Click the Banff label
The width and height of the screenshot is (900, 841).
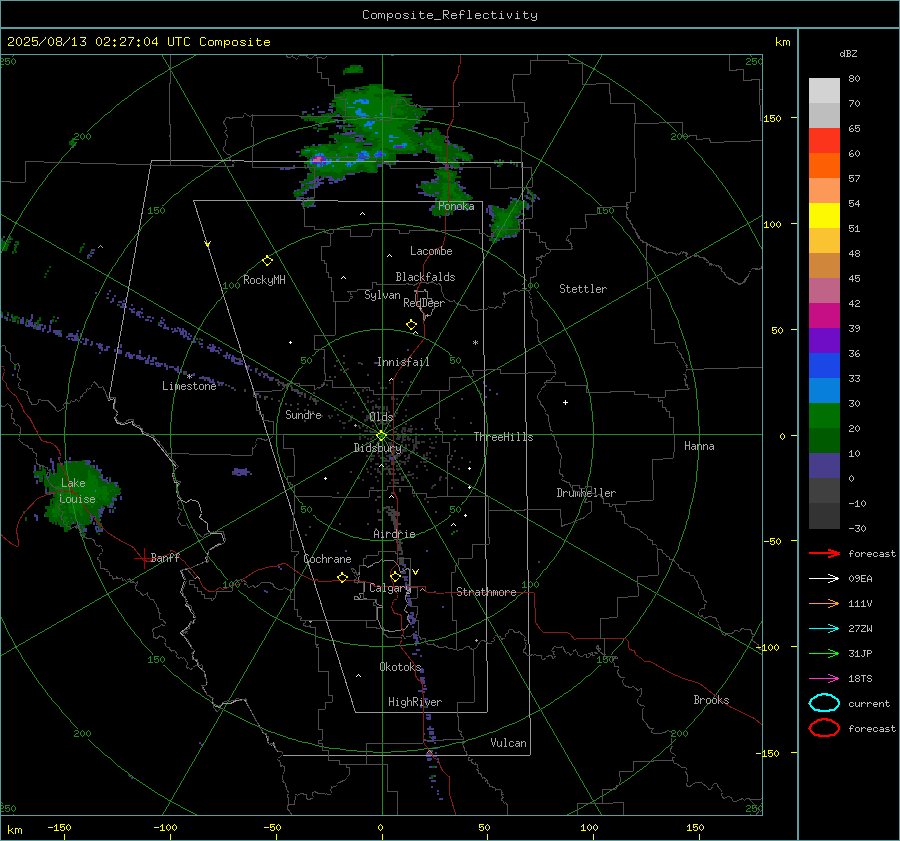[165, 558]
